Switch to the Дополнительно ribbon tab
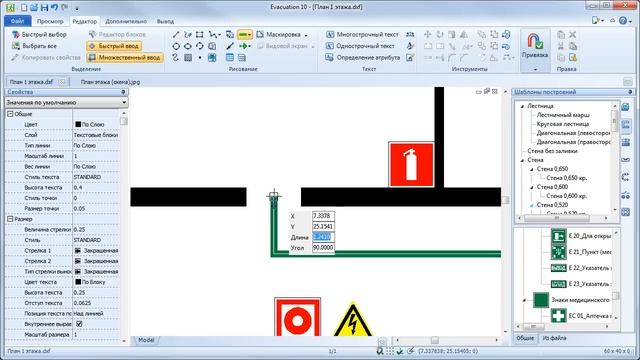 pos(126,21)
